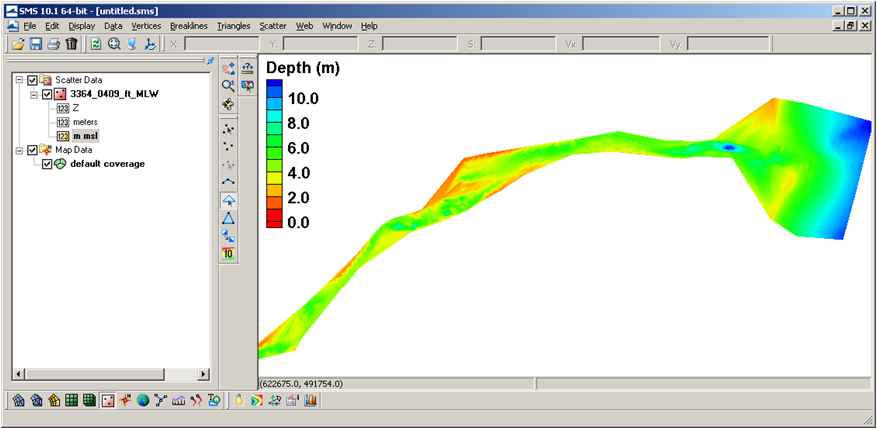Screen dimensions: 877x429
Task: Select the contour label tool showing 10
Action: click(228, 253)
